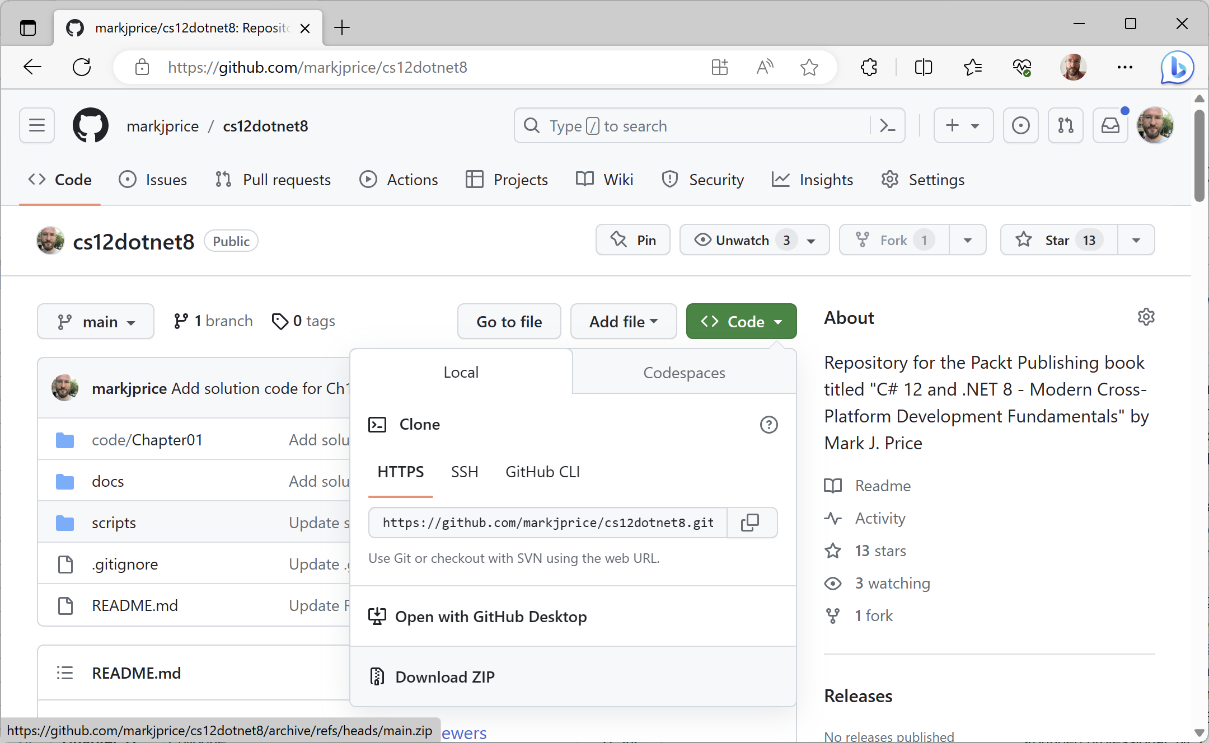Open the Clone help question mark icon
The image size is (1209, 743).
pyautogui.click(x=769, y=424)
